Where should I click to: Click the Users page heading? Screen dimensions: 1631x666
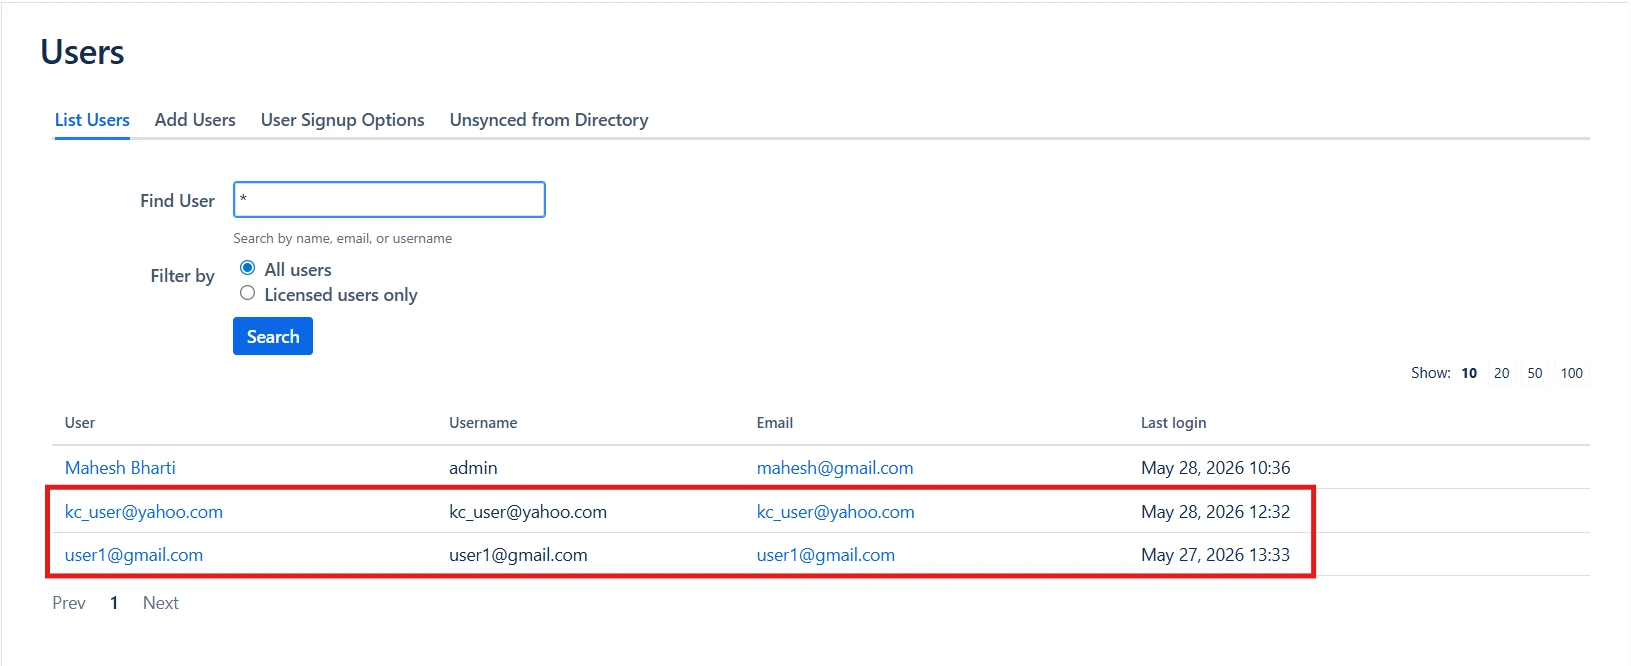(x=83, y=52)
